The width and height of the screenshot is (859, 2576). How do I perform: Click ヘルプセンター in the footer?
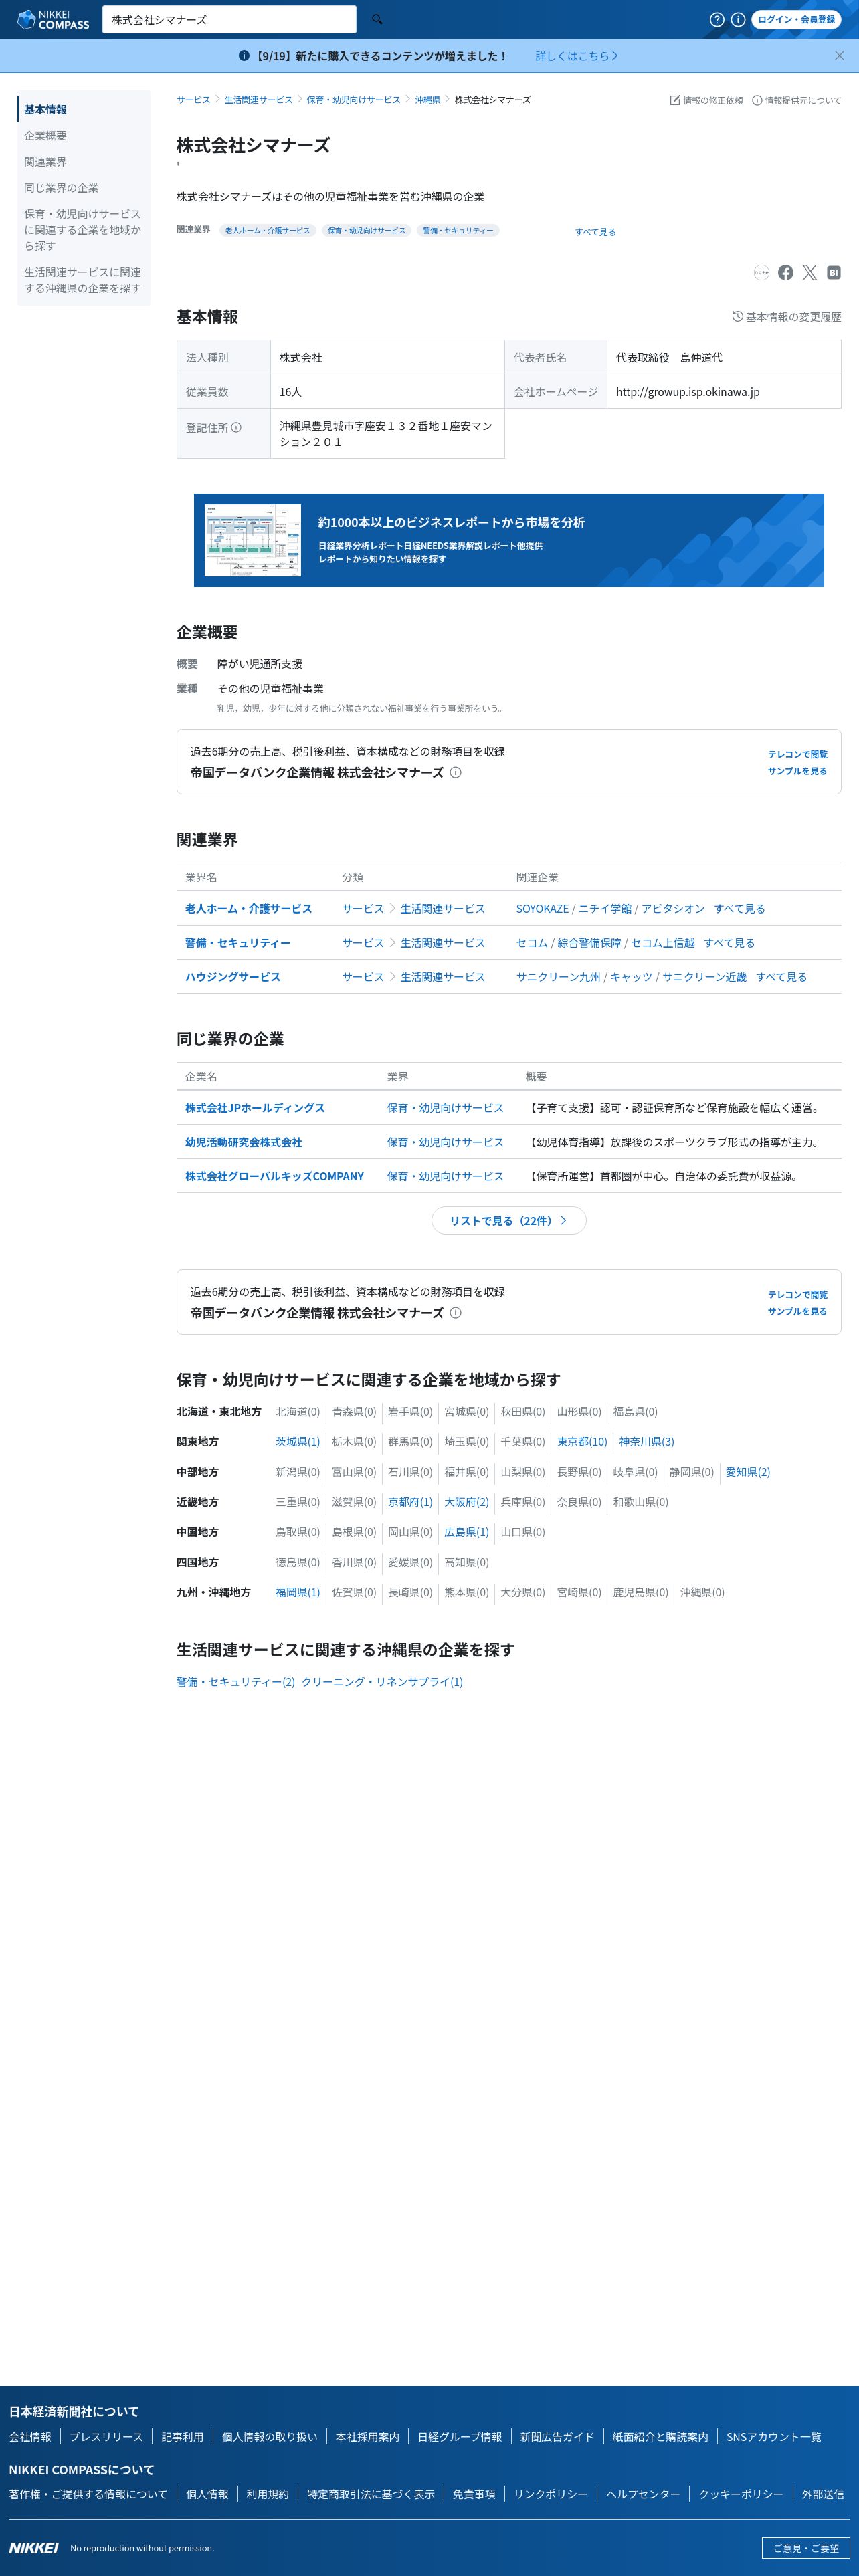[643, 2494]
